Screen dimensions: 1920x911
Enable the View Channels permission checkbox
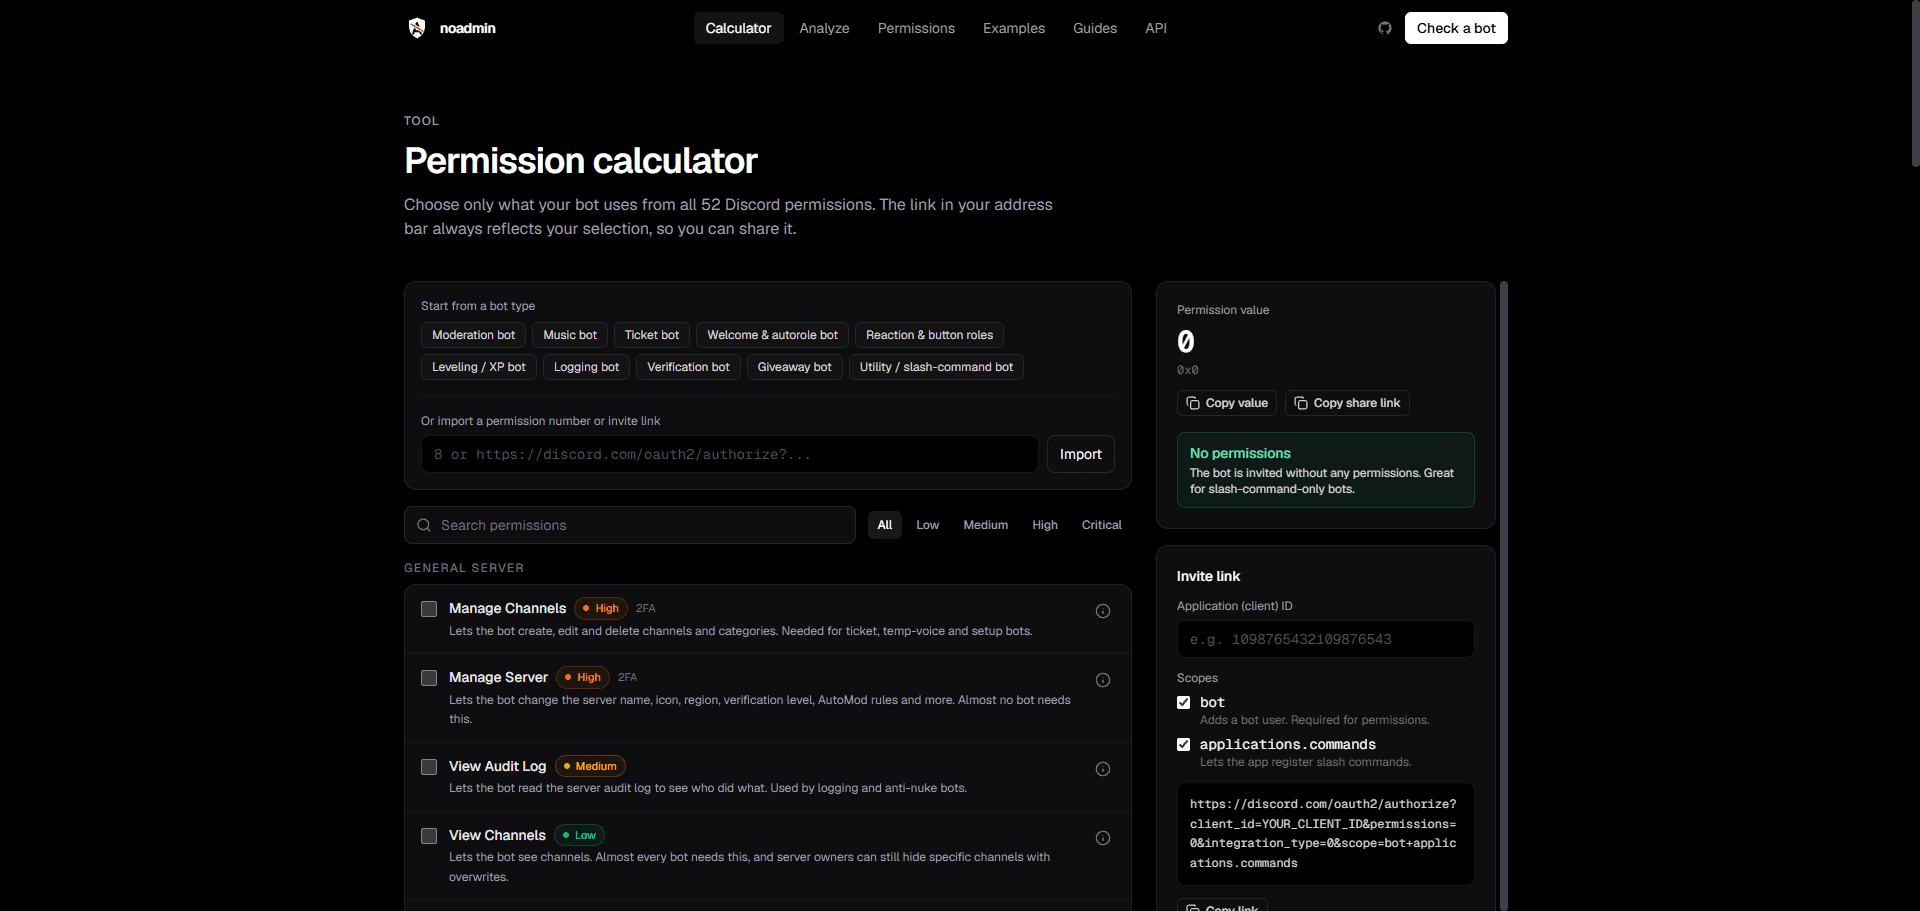[x=429, y=836]
